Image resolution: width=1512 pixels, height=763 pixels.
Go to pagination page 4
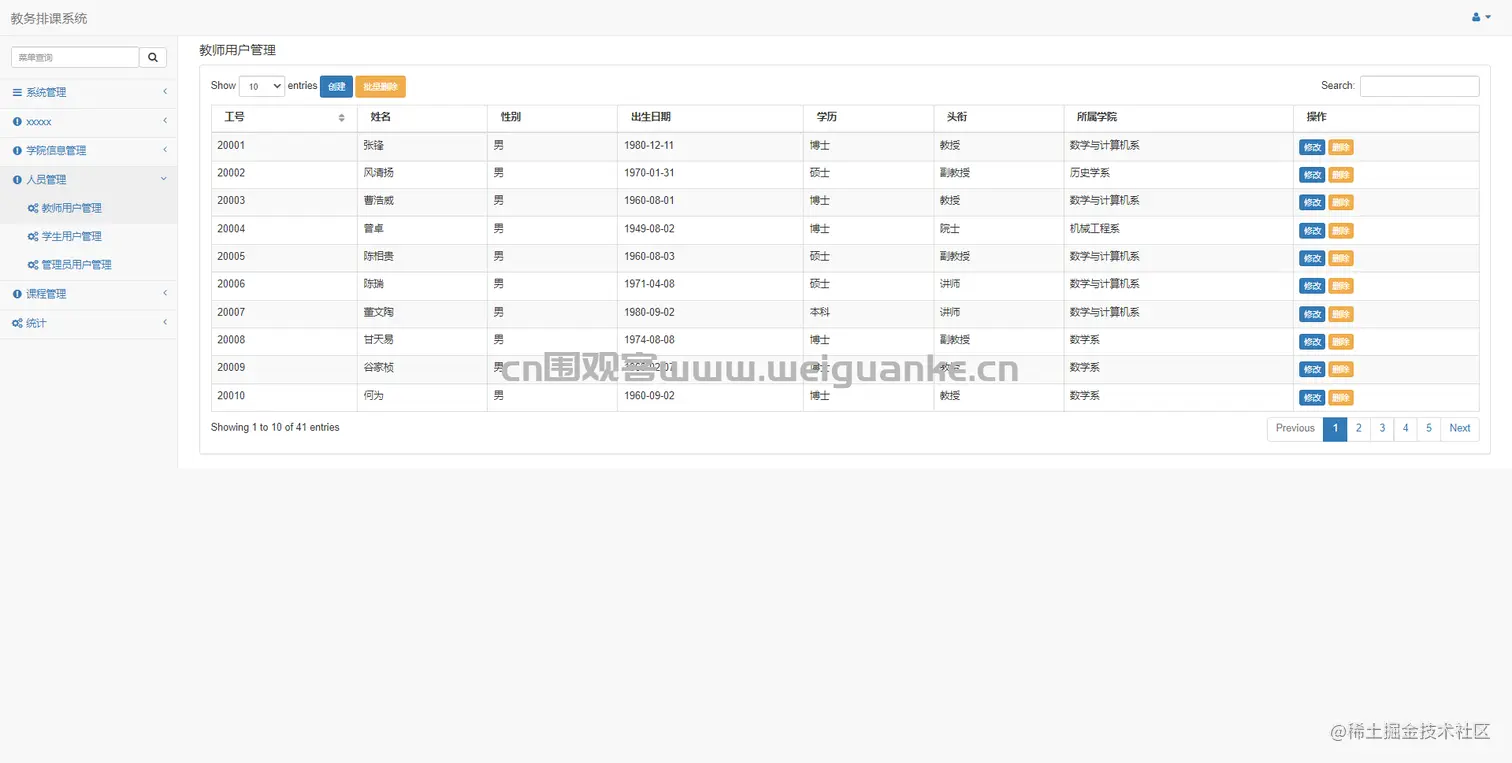click(1405, 429)
